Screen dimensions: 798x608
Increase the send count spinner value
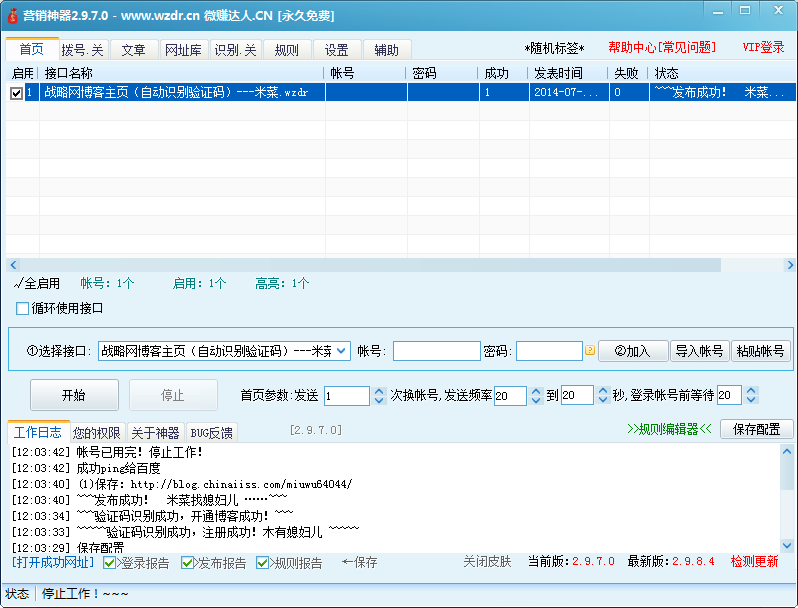pos(379,391)
